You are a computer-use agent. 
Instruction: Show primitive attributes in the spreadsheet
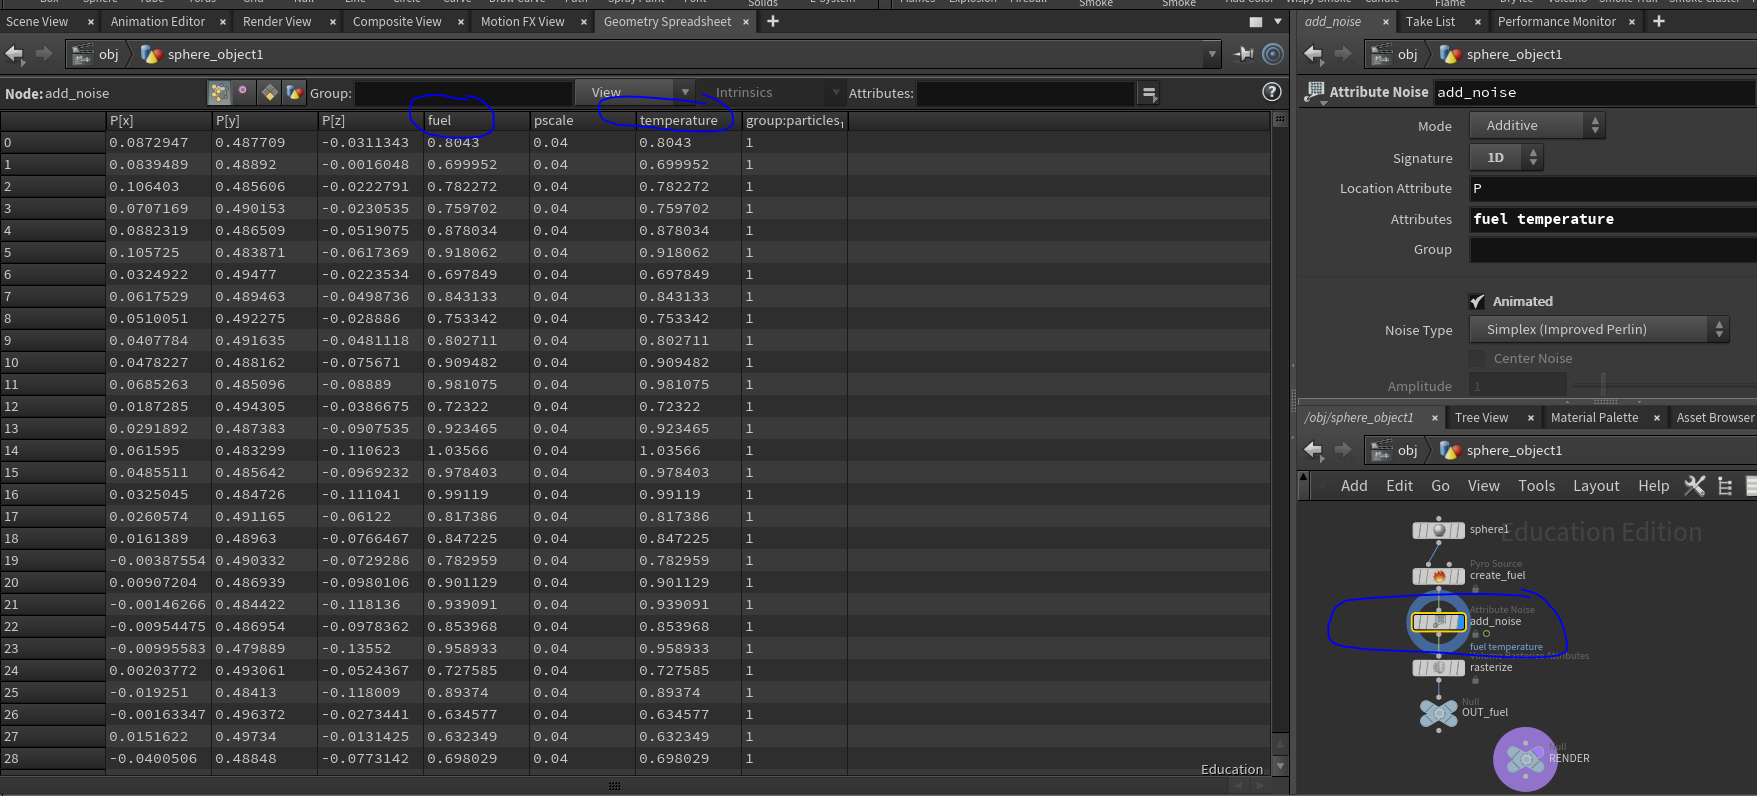click(x=269, y=93)
